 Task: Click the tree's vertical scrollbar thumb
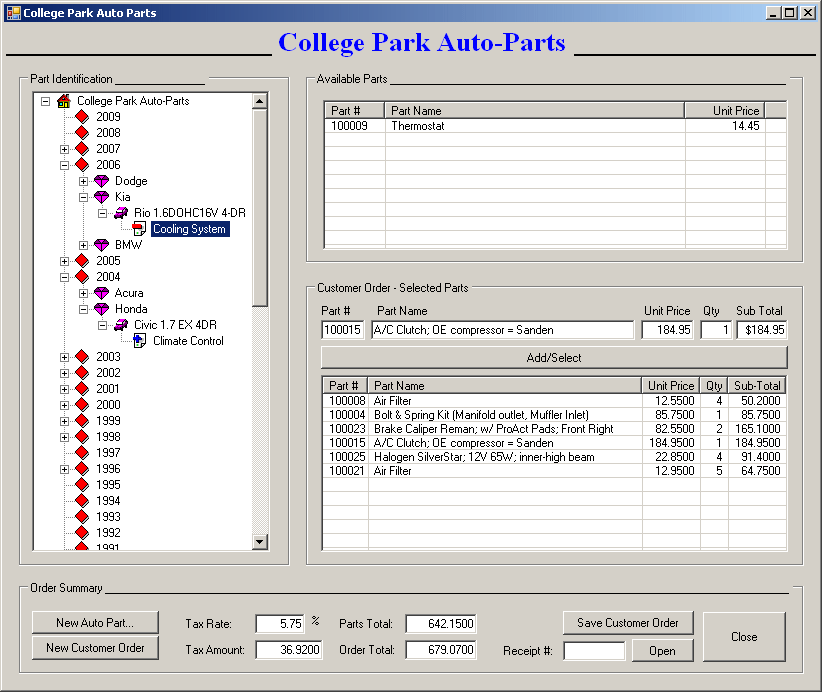[259, 207]
